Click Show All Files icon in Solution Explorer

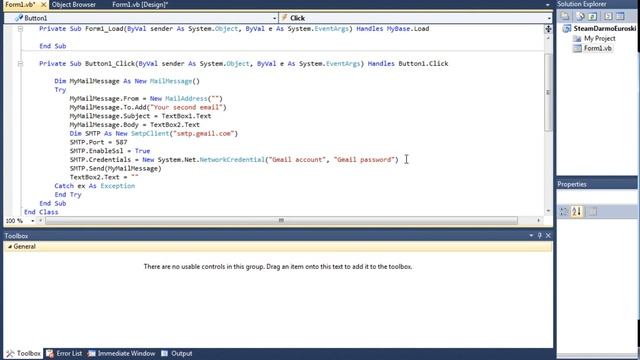(580, 16)
